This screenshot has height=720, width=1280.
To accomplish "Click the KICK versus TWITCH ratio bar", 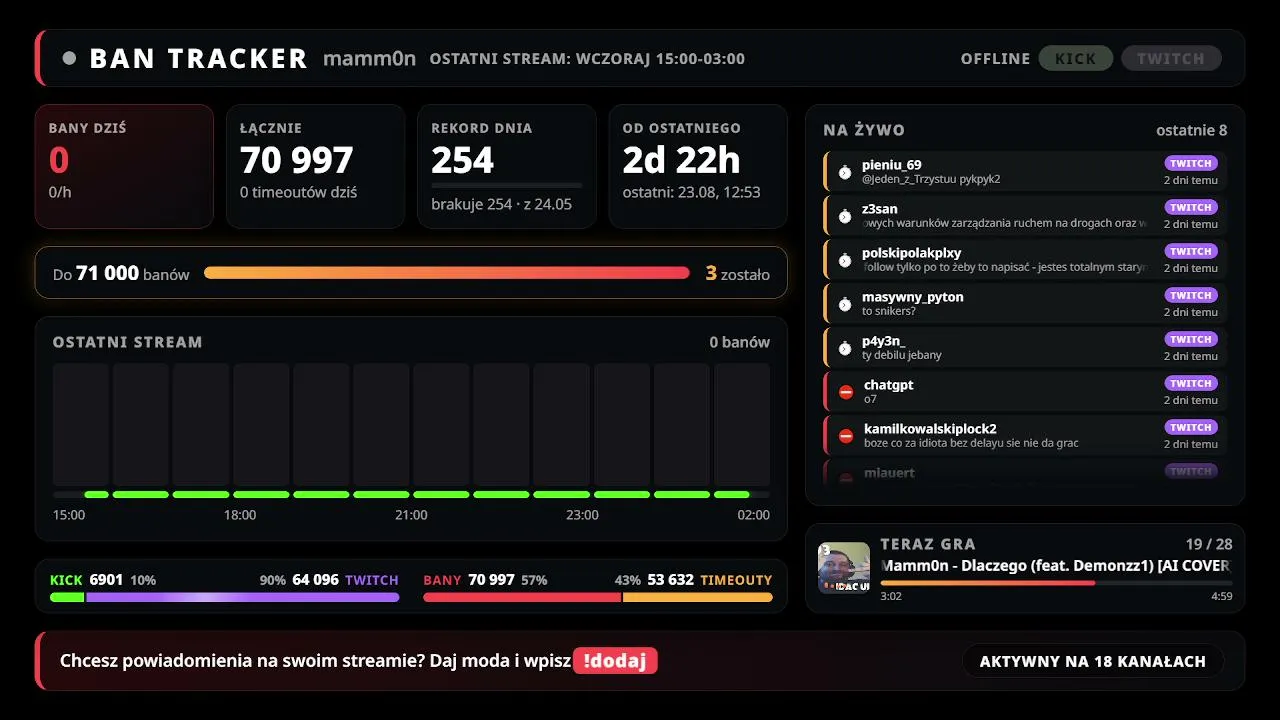I will 225,597.
